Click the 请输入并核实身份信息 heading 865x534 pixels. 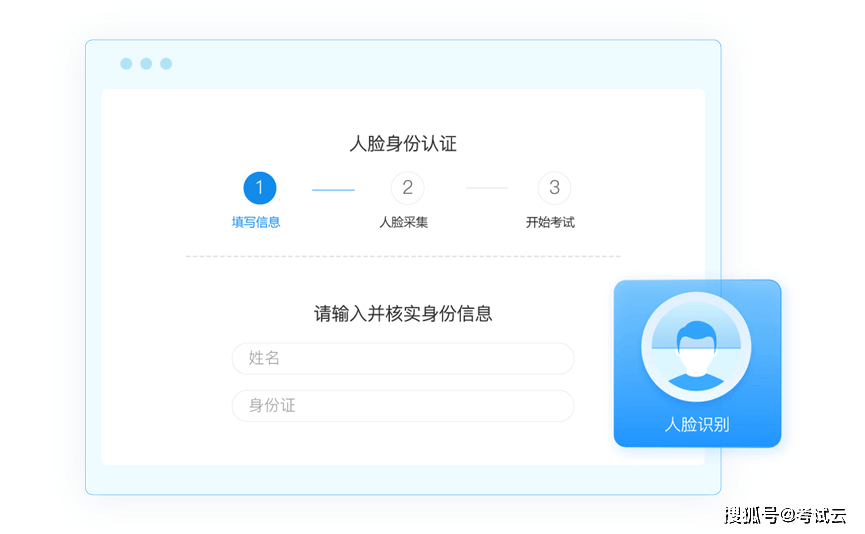coord(403,313)
